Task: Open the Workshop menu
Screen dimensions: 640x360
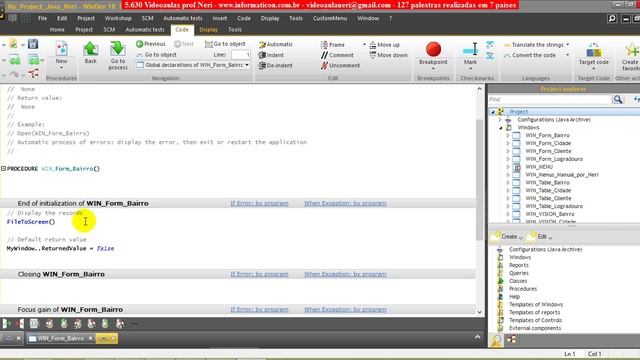Action: [118, 18]
